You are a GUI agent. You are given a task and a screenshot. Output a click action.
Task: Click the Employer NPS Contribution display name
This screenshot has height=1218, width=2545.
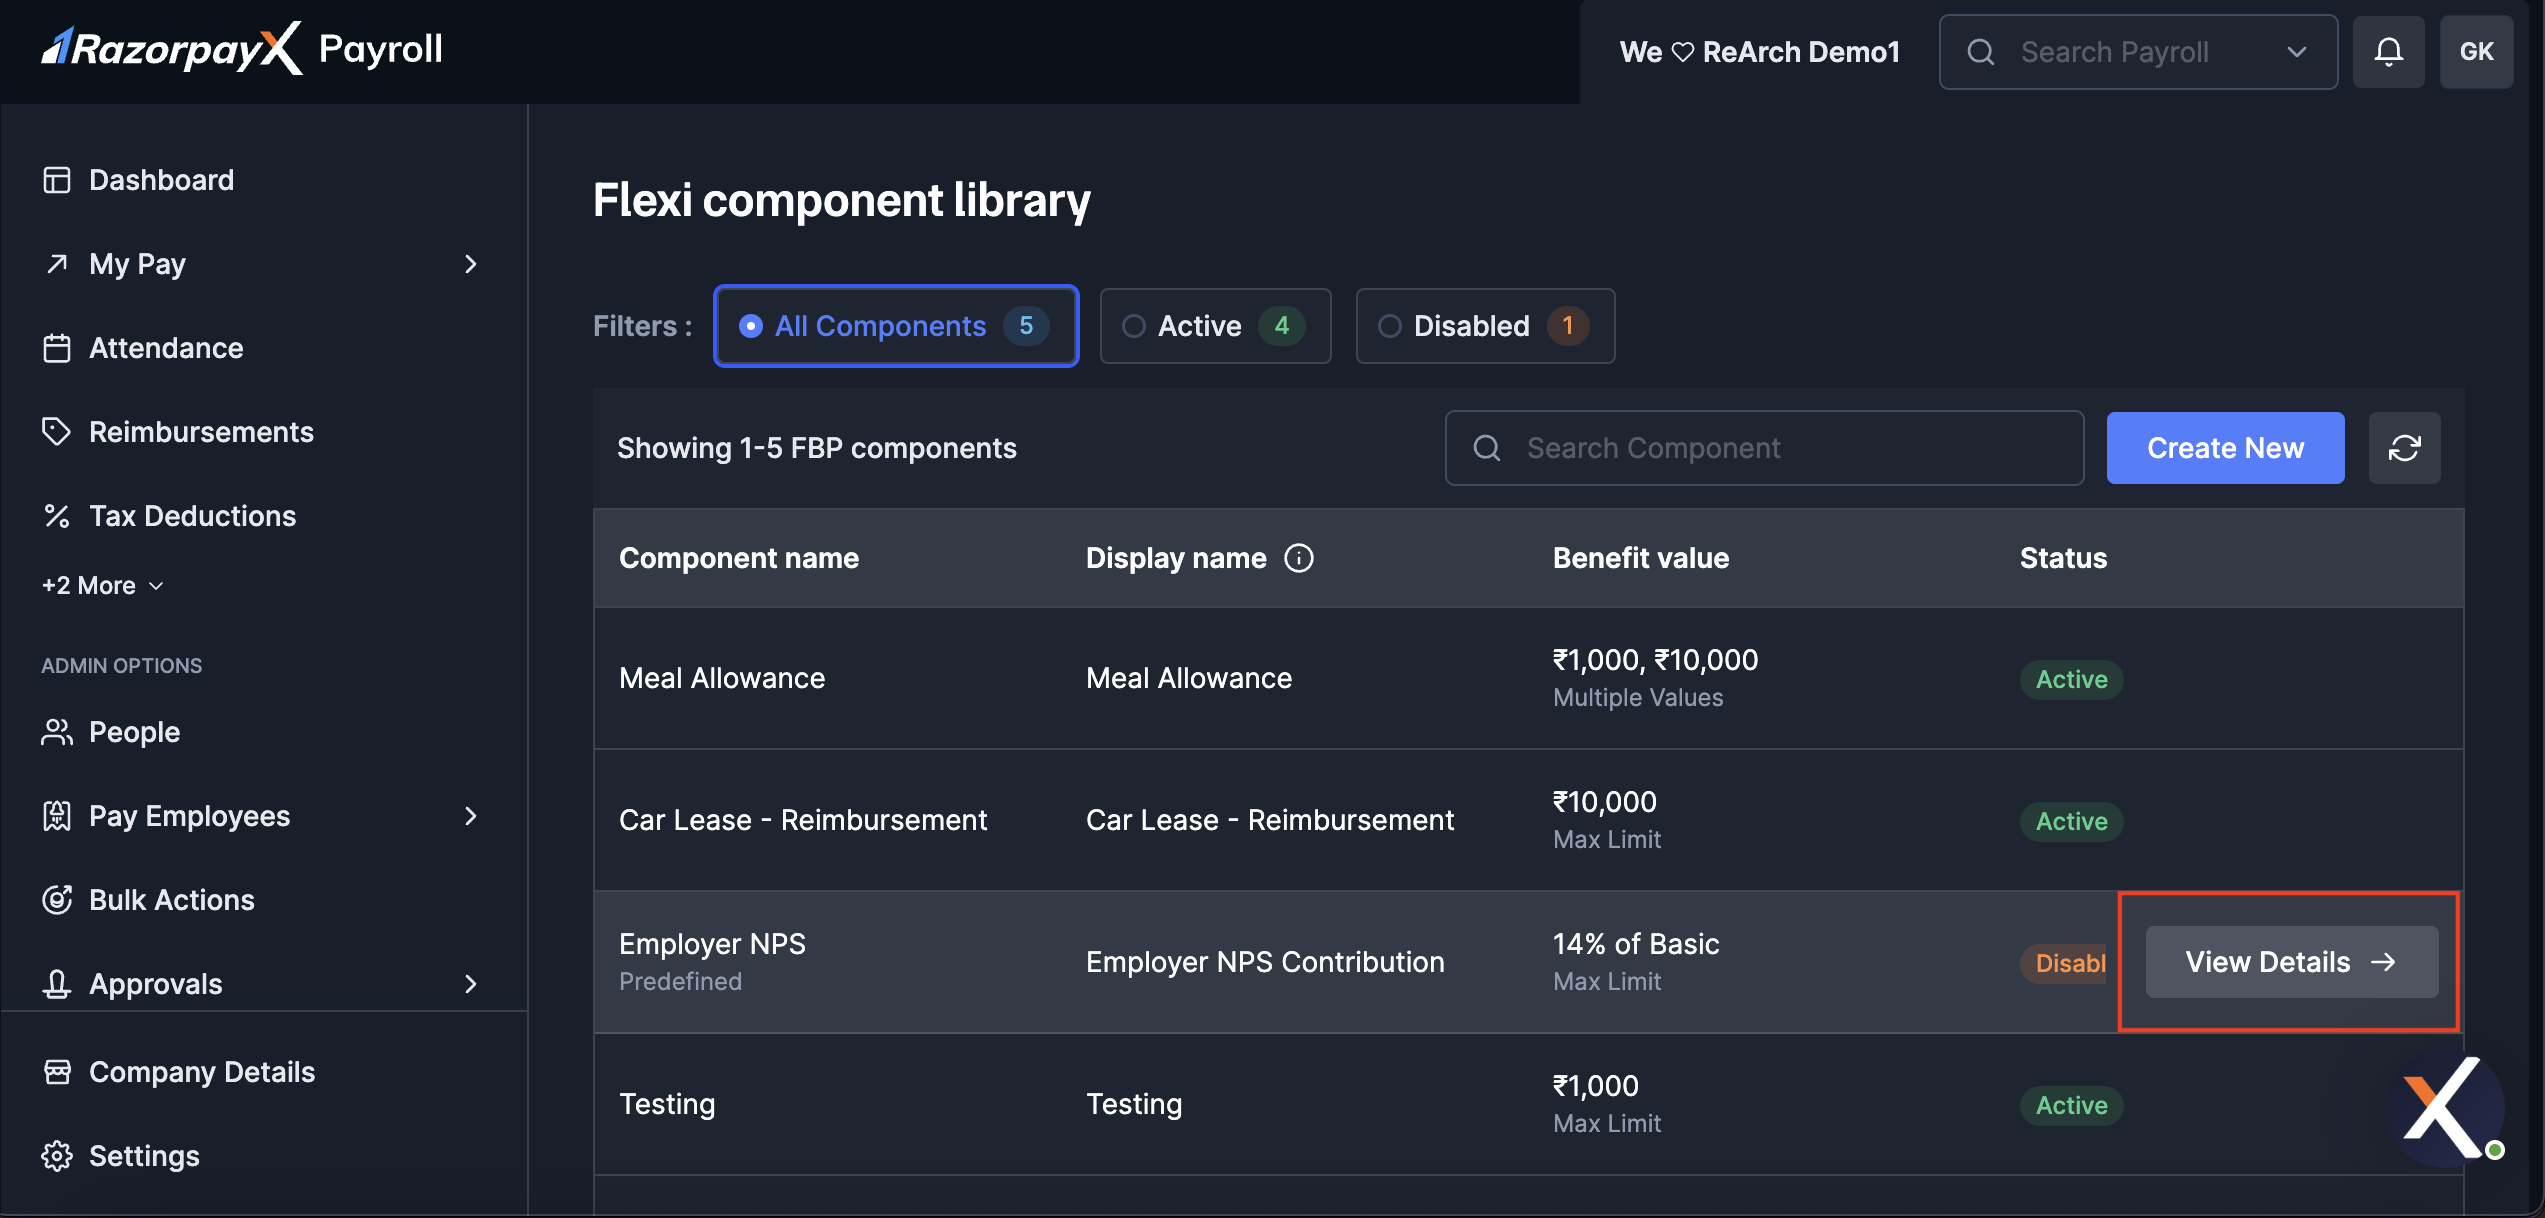tap(1265, 962)
